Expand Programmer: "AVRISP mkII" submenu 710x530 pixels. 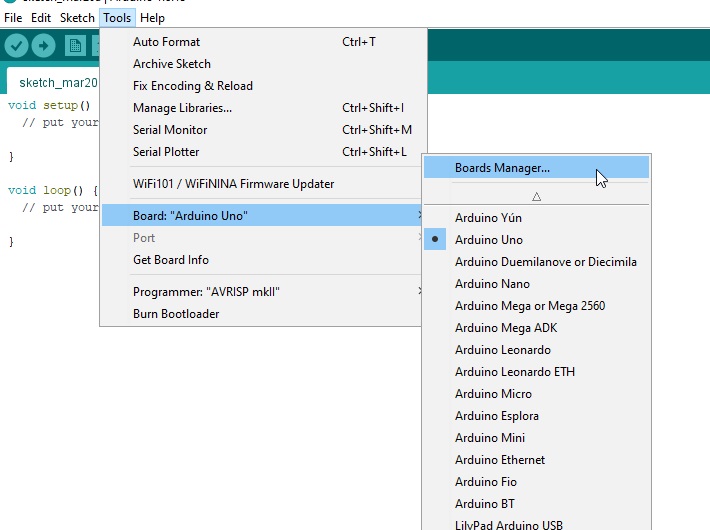262,291
